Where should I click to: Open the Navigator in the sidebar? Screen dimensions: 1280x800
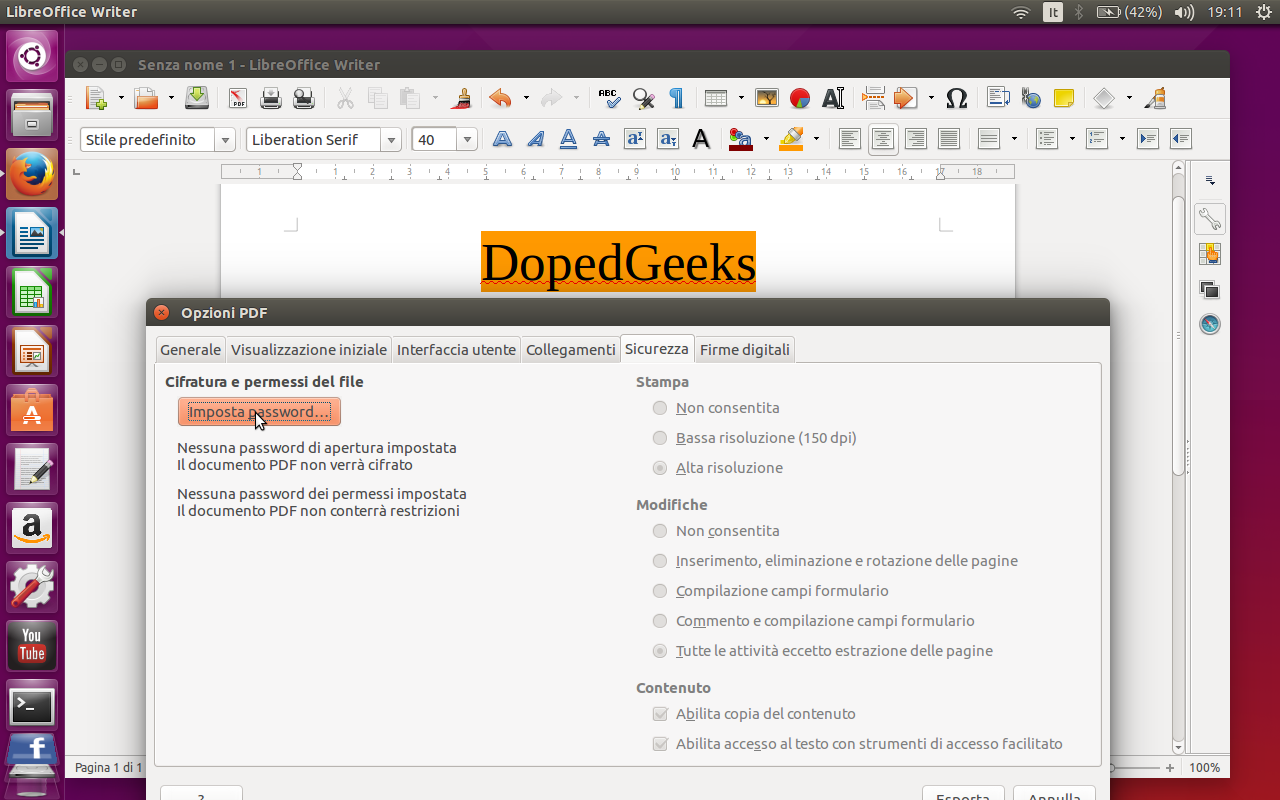click(x=1210, y=324)
